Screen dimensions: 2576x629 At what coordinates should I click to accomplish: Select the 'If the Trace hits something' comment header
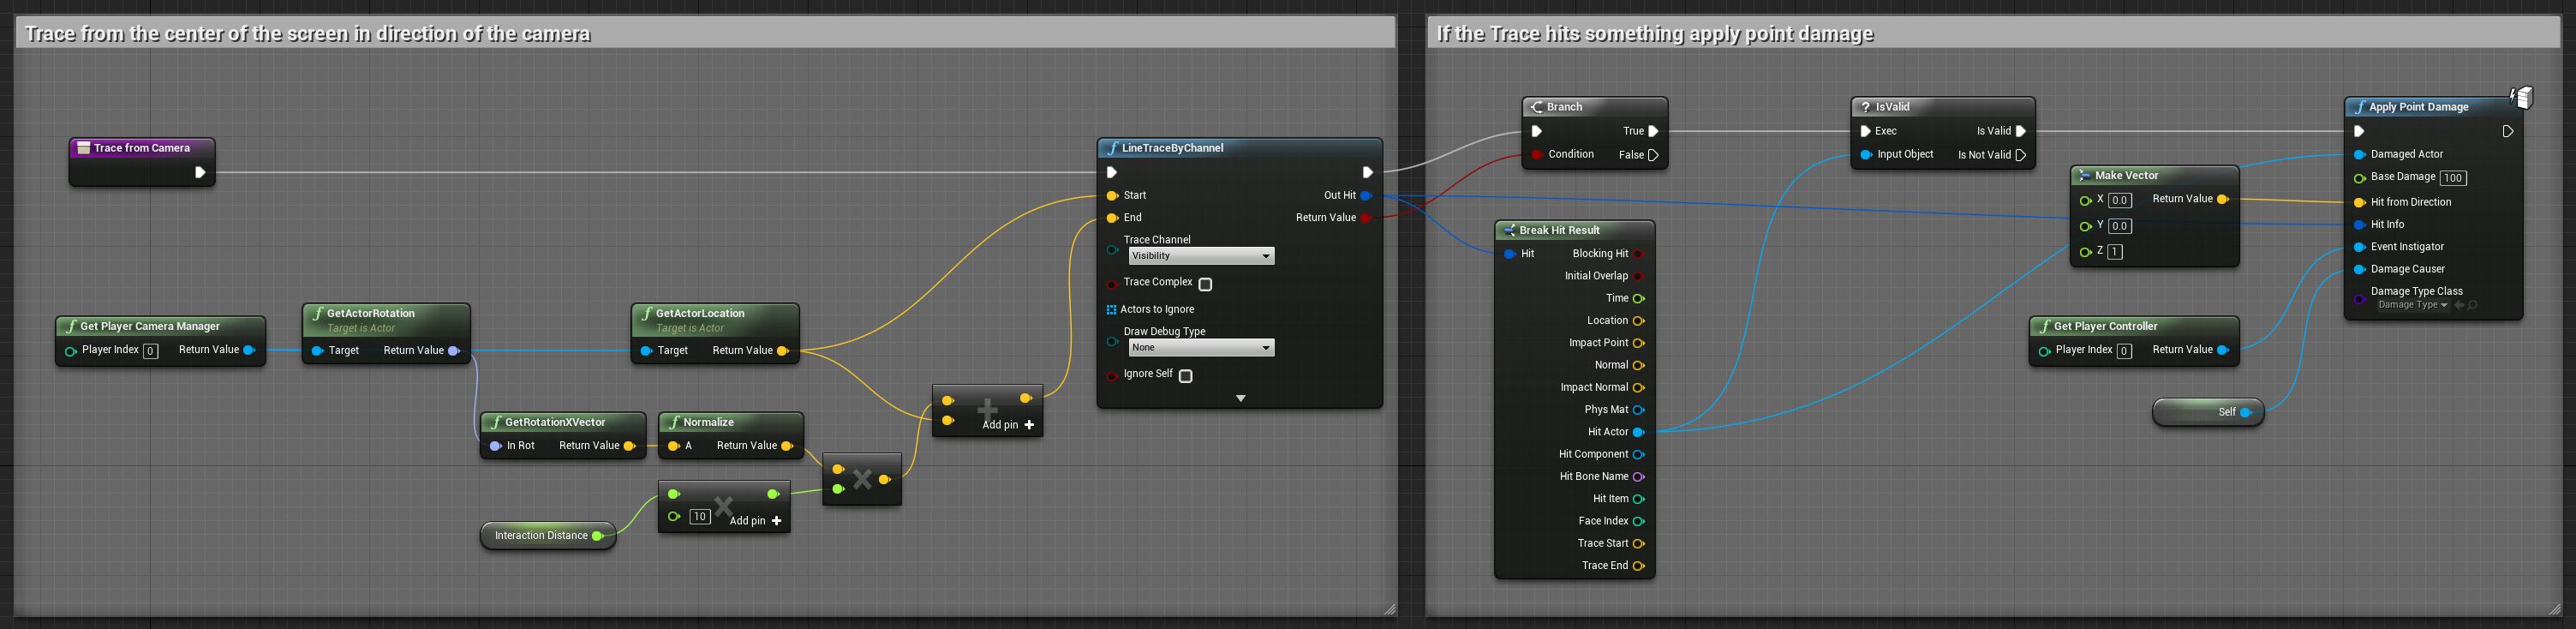1990,34
